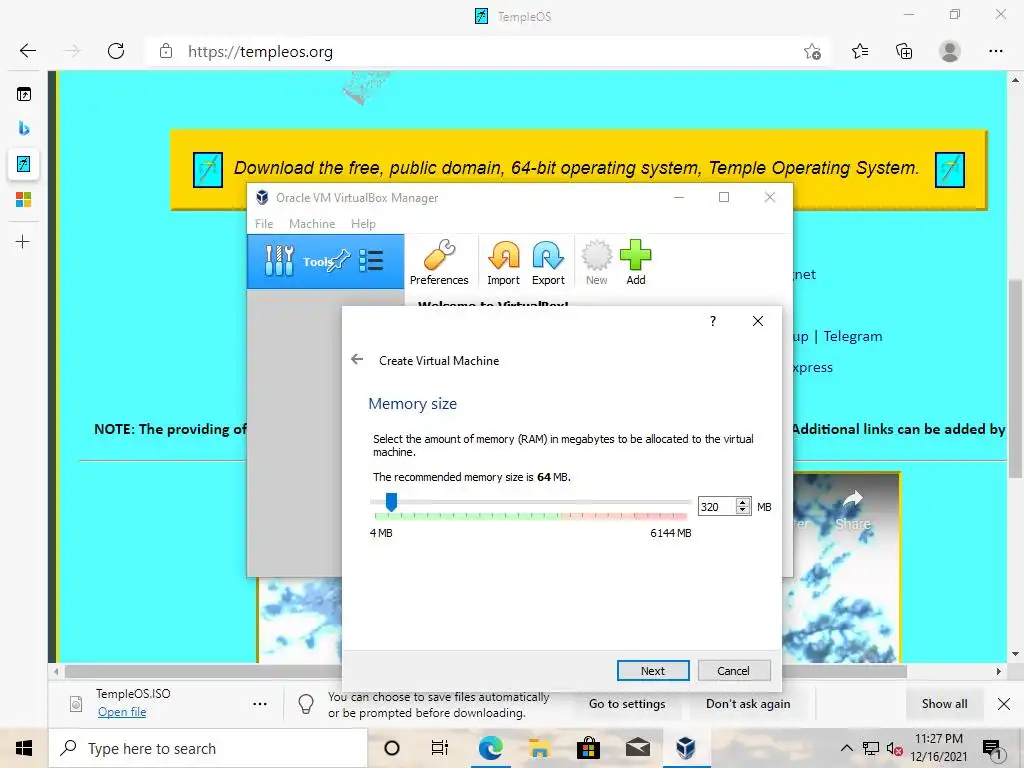
Task: Close the Create Virtual Machine dialog
Action: (x=758, y=321)
